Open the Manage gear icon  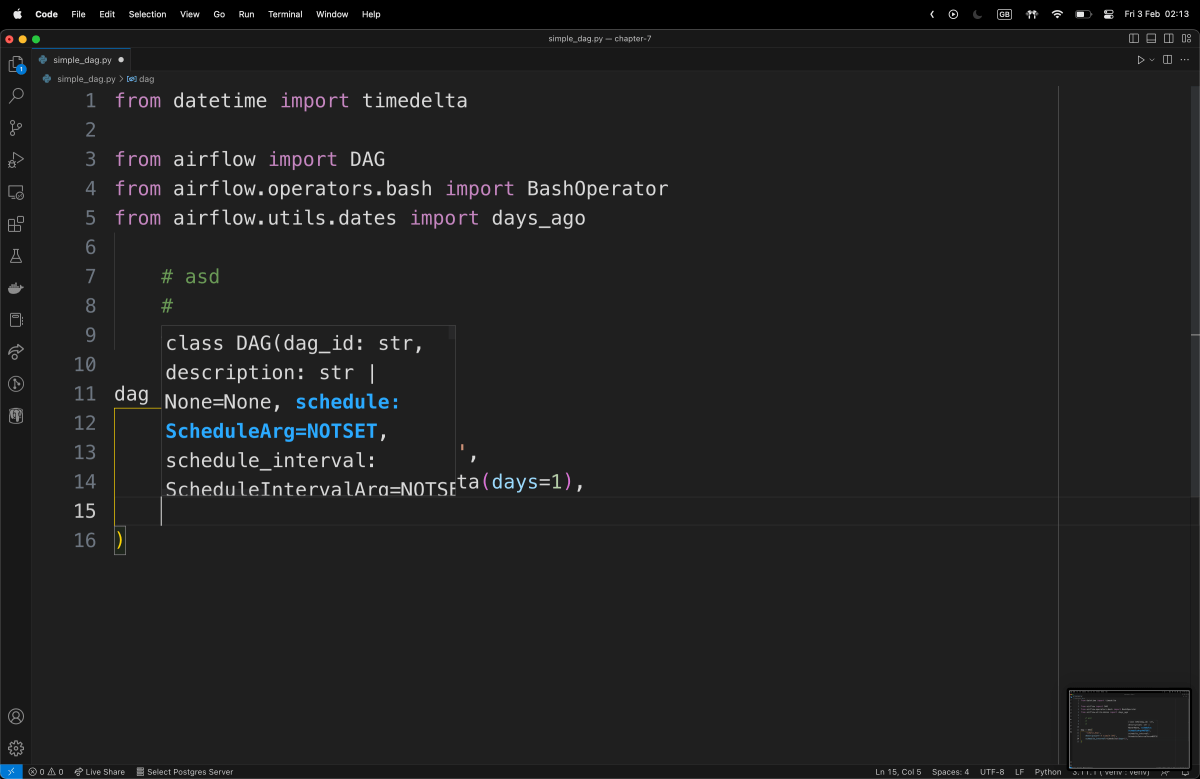click(16, 748)
